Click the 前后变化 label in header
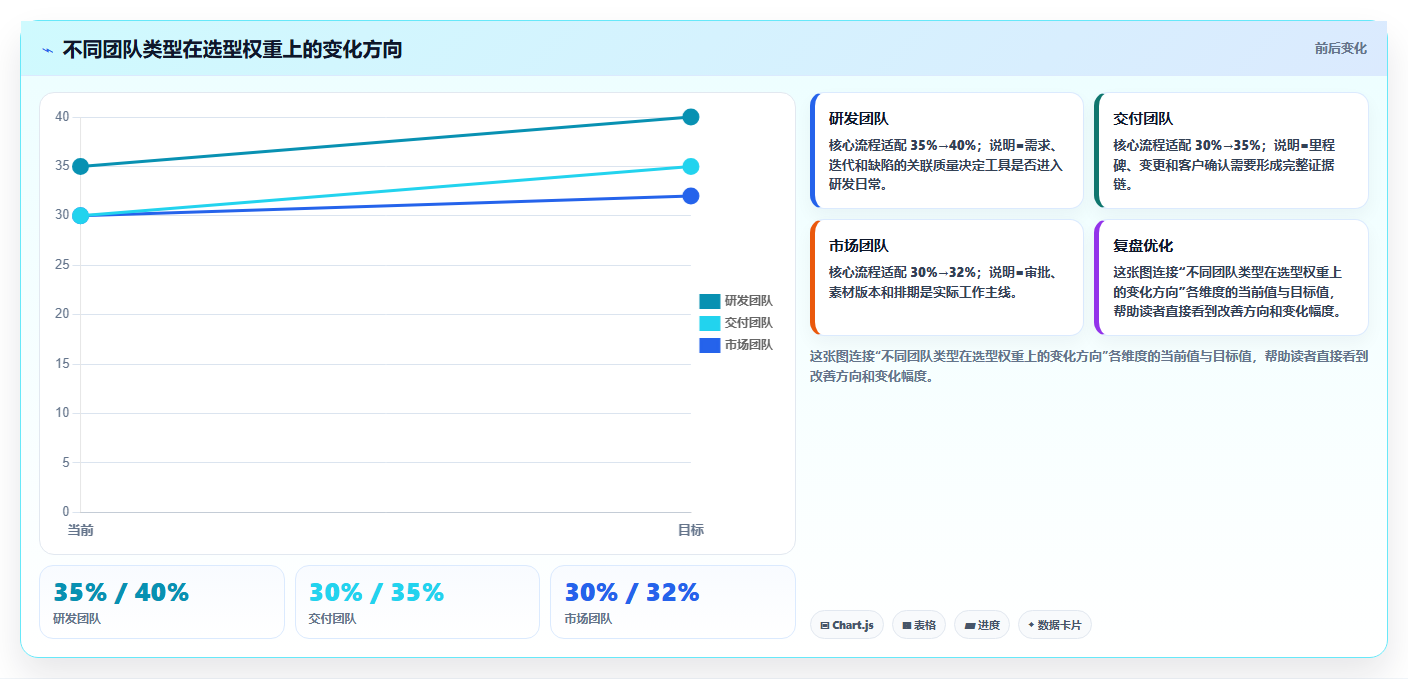 [1340, 49]
